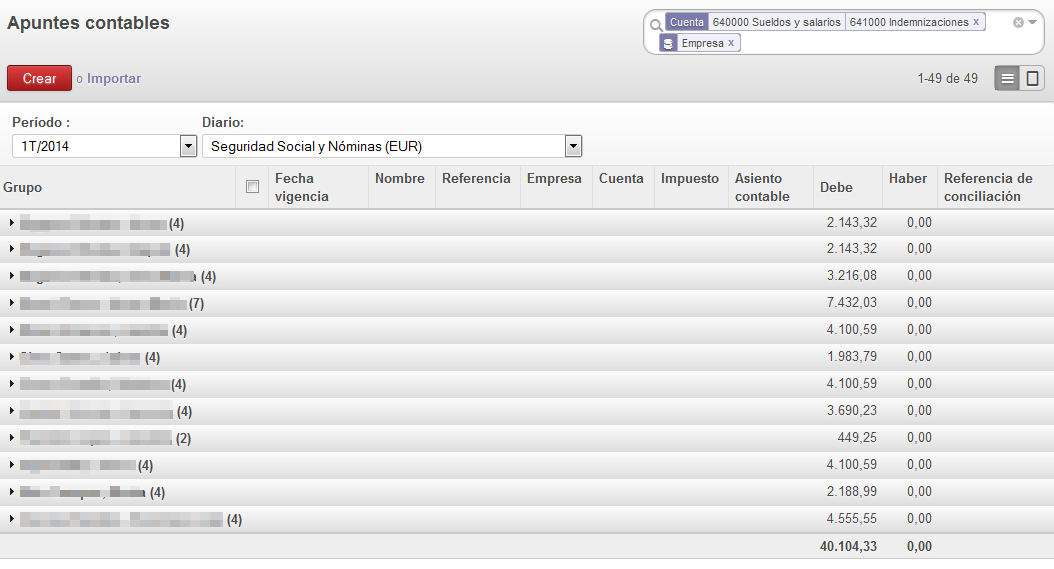Expand the first group row with 2.143,32
The image size is (1054, 569).
click(x=12, y=222)
